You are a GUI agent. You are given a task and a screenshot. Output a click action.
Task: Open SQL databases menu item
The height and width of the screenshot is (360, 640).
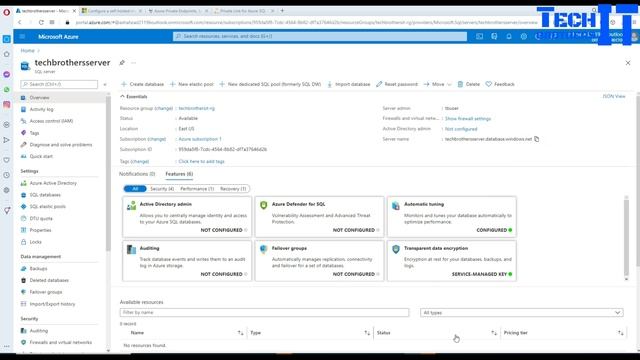click(45, 195)
